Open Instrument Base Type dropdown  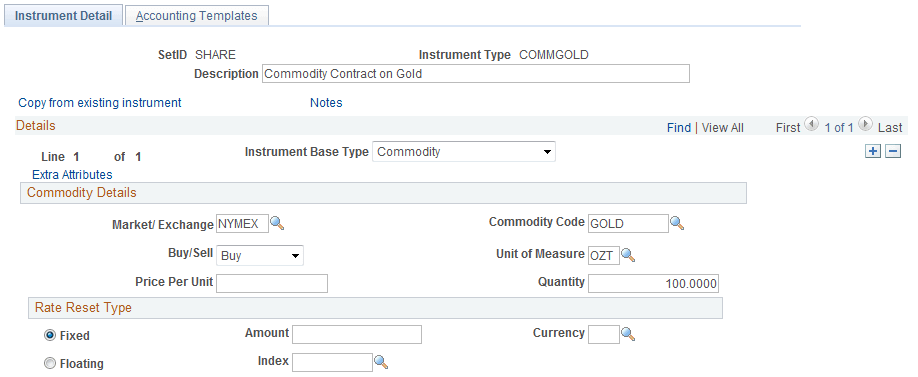click(464, 152)
